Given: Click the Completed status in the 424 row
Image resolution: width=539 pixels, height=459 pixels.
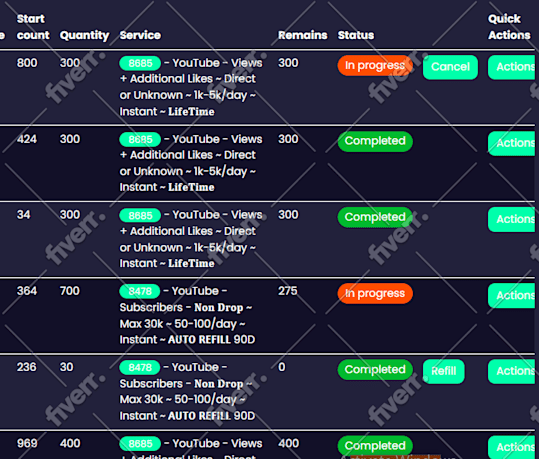Looking at the screenshot, I should pos(375,141).
